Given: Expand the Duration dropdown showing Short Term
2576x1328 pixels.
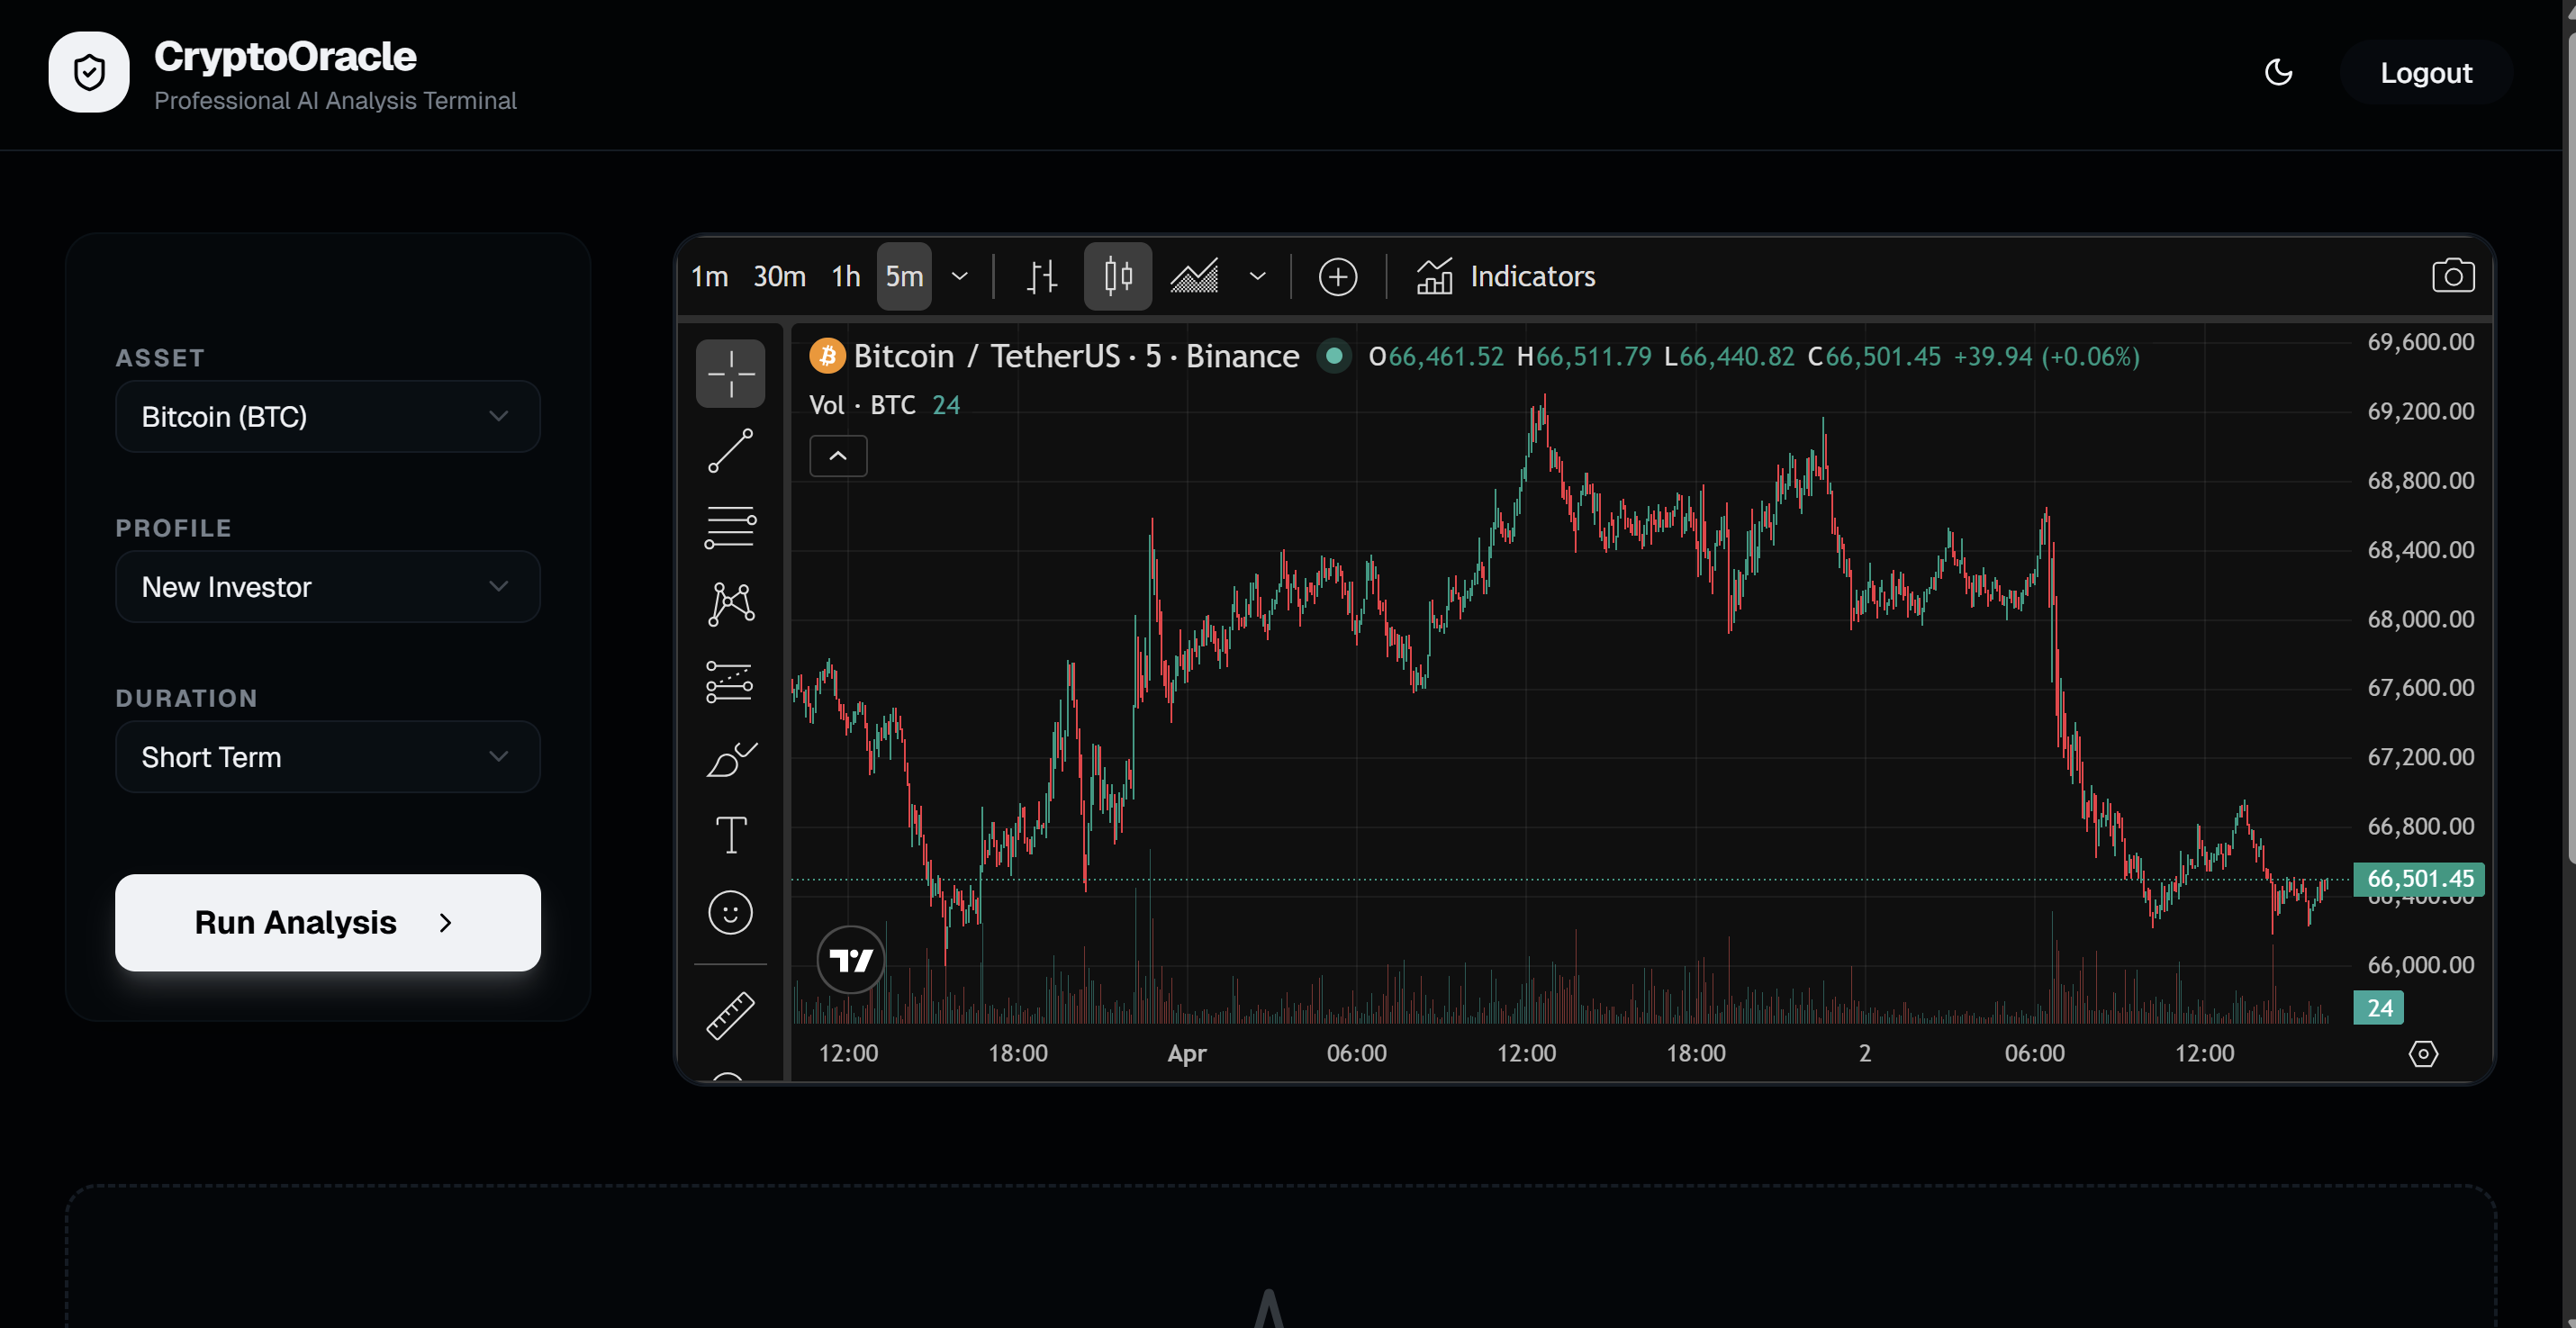Looking at the screenshot, I should [327, 757].
